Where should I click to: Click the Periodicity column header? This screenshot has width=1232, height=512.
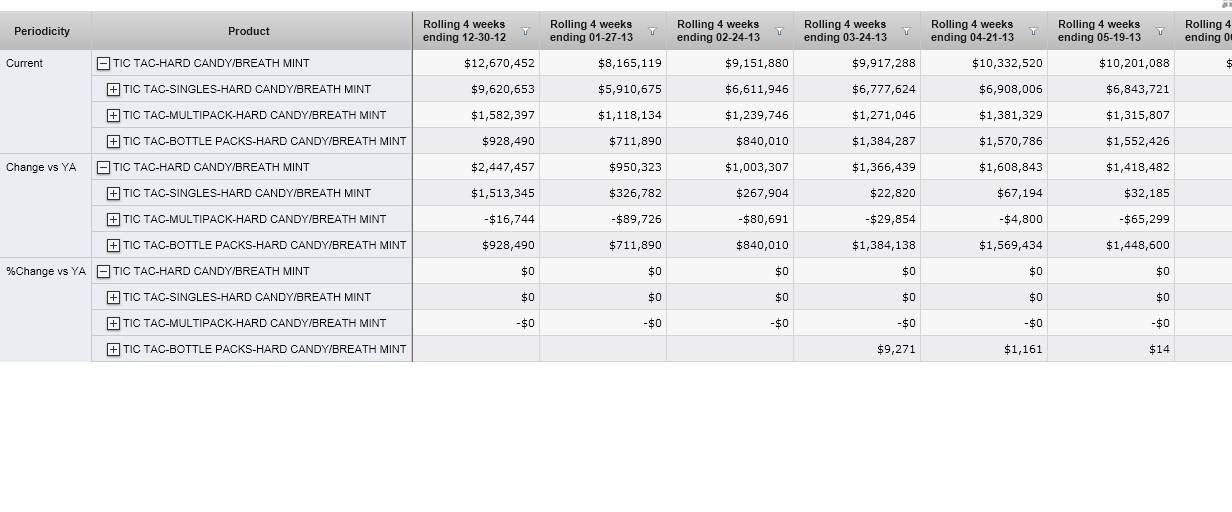click(42, 31)
